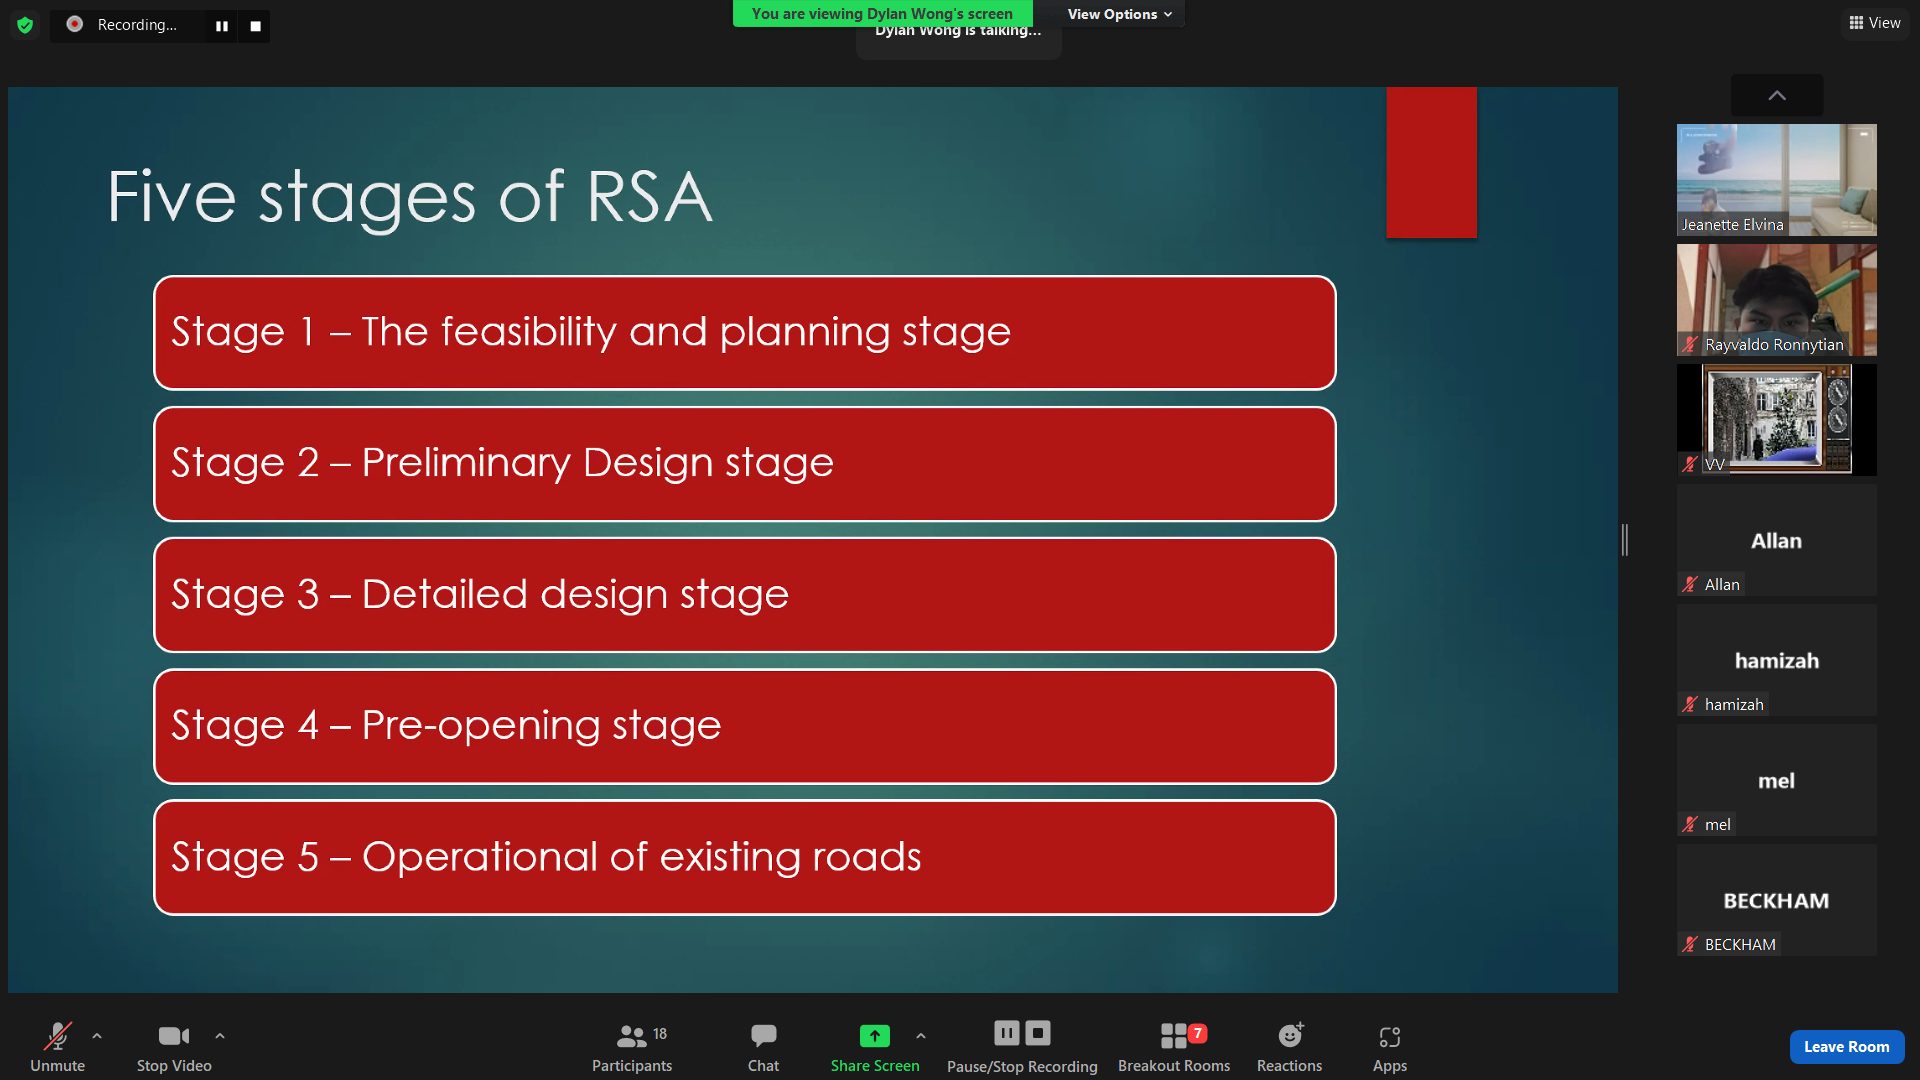The height and width of the screenshot is (1080, 1920).
Task: Expand share options arrow beside Share Screen
Action: point(921,1036)
